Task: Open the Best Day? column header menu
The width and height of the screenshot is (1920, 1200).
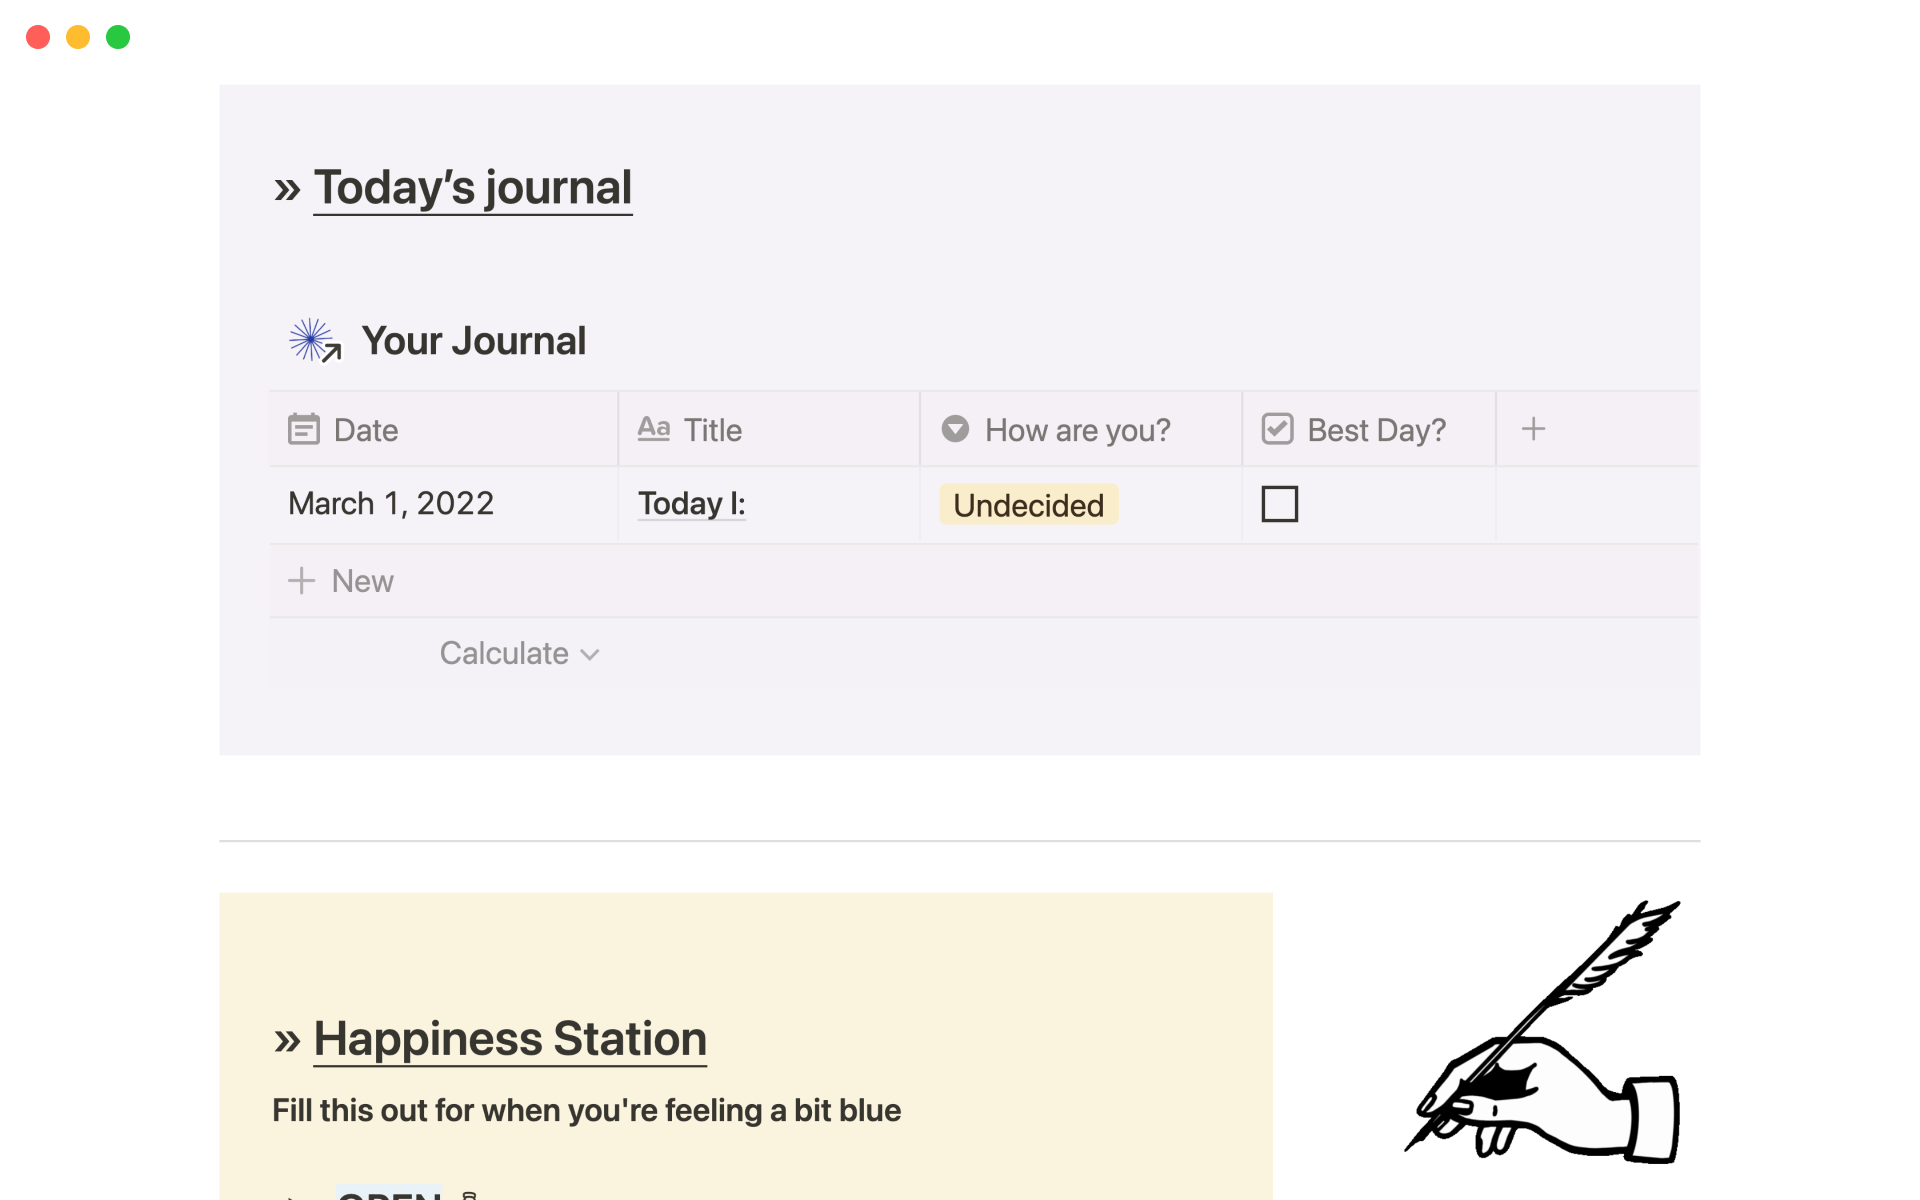Action: (x=1376, y=430)
